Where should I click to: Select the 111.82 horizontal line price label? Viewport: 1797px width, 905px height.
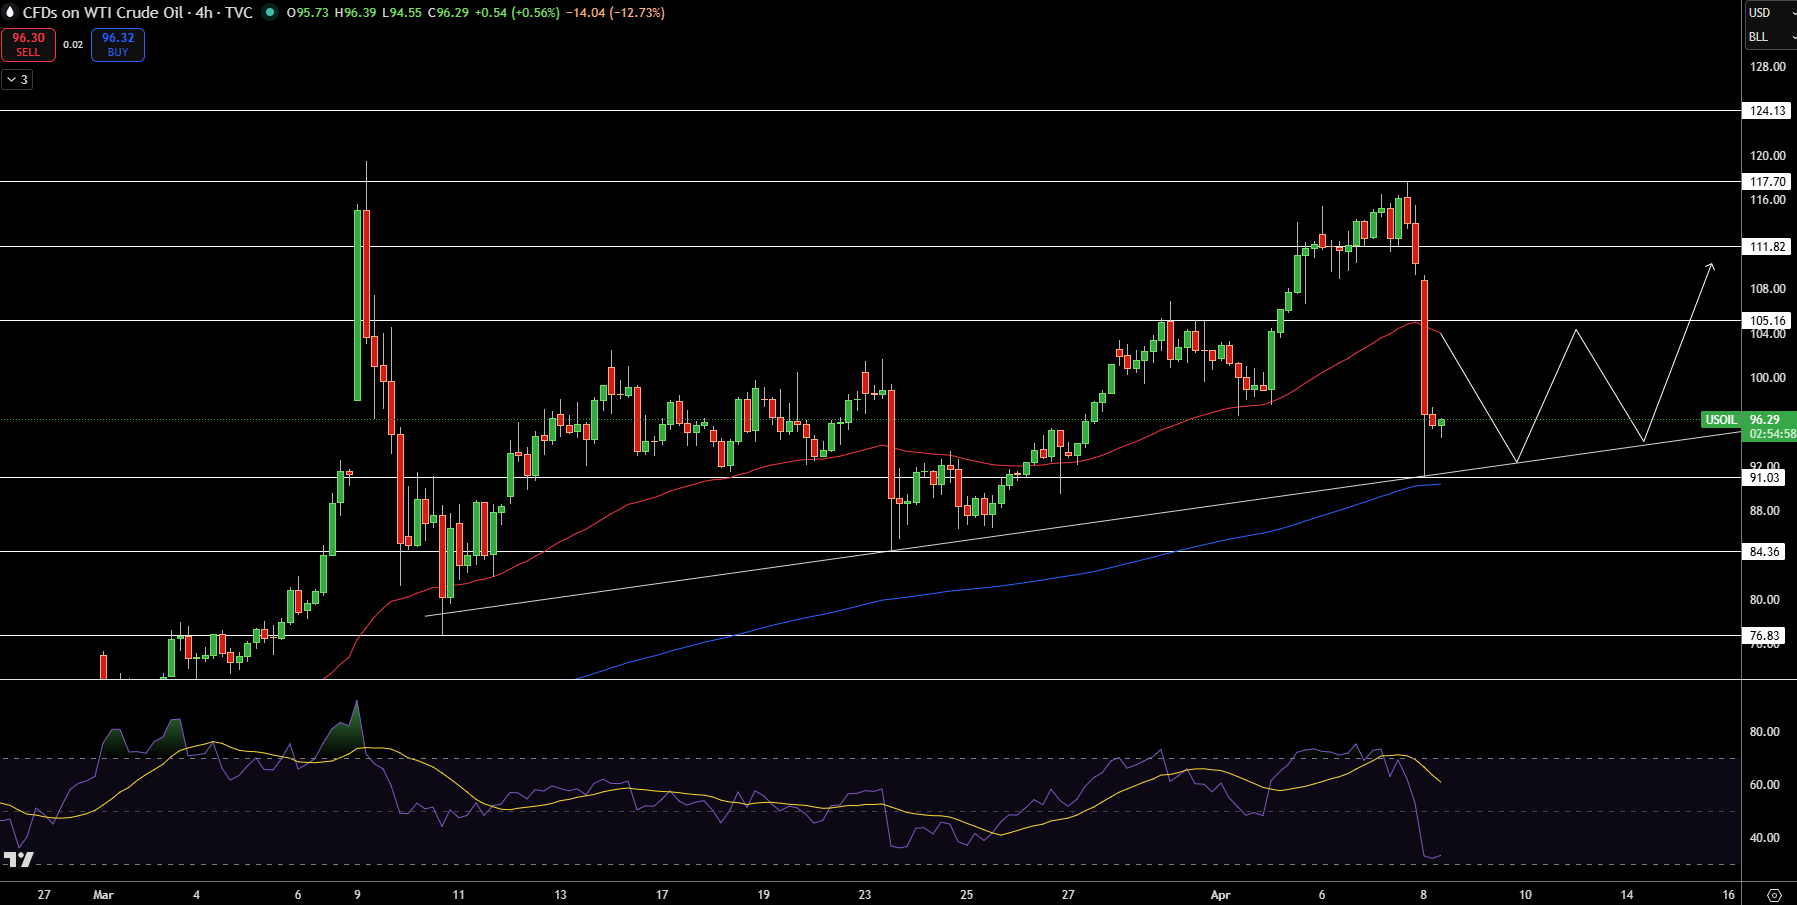point(1767,247)
